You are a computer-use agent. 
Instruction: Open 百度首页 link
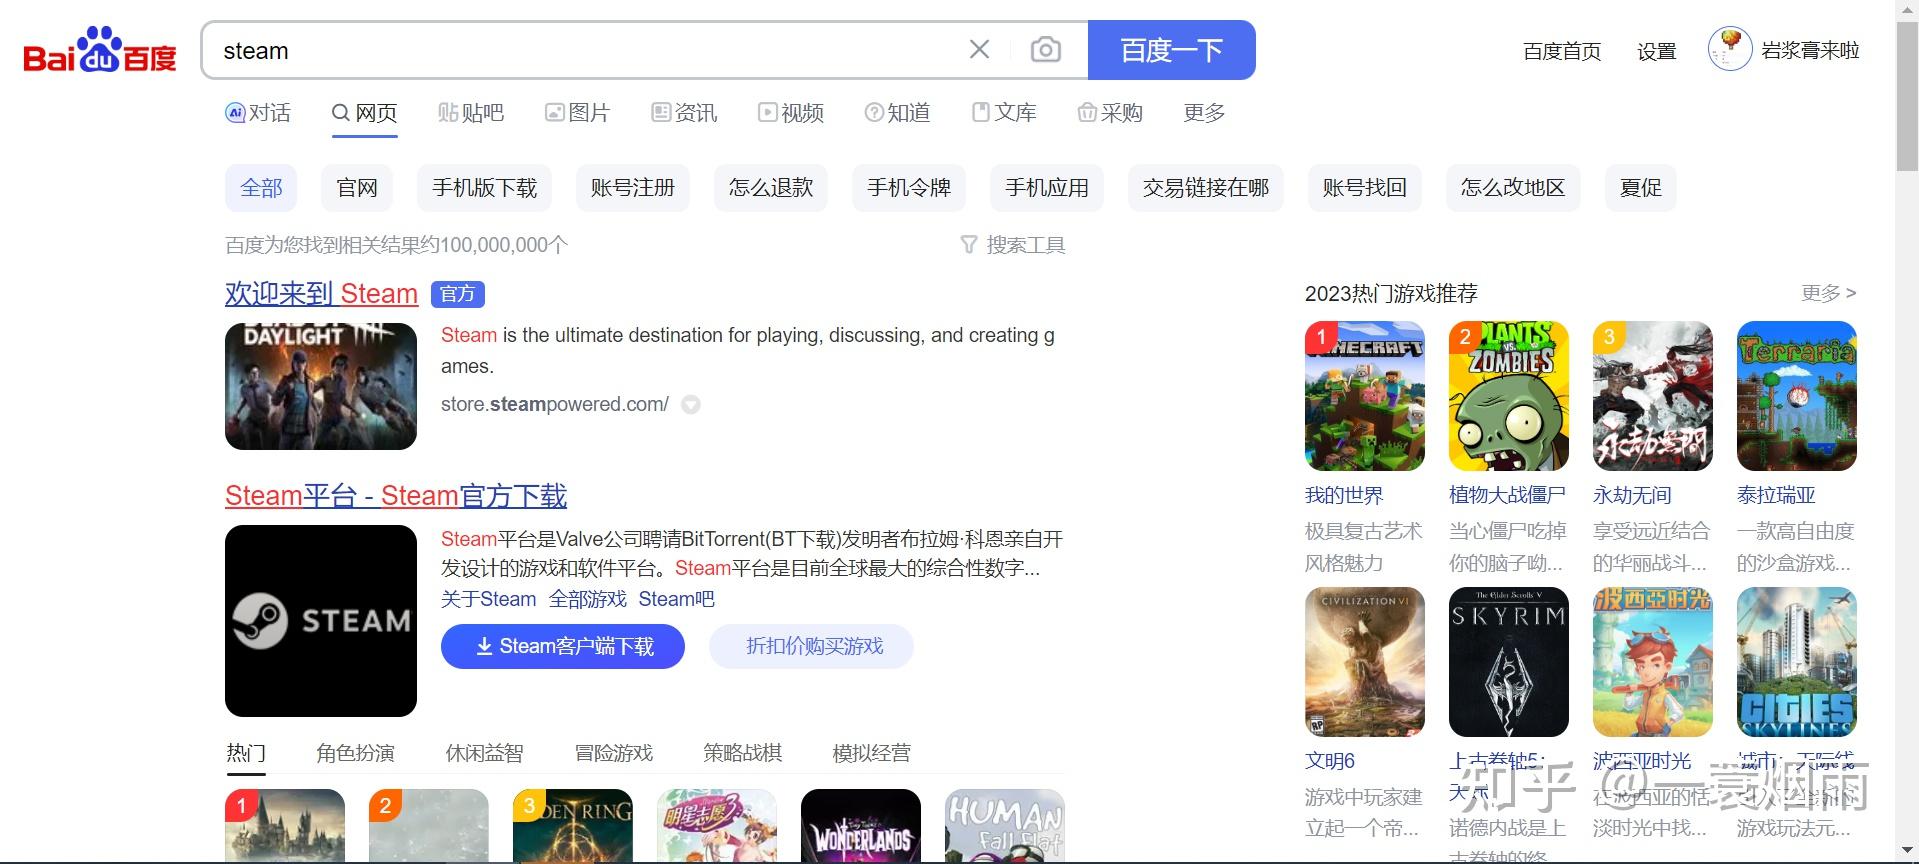click(x=1561, y=51)
